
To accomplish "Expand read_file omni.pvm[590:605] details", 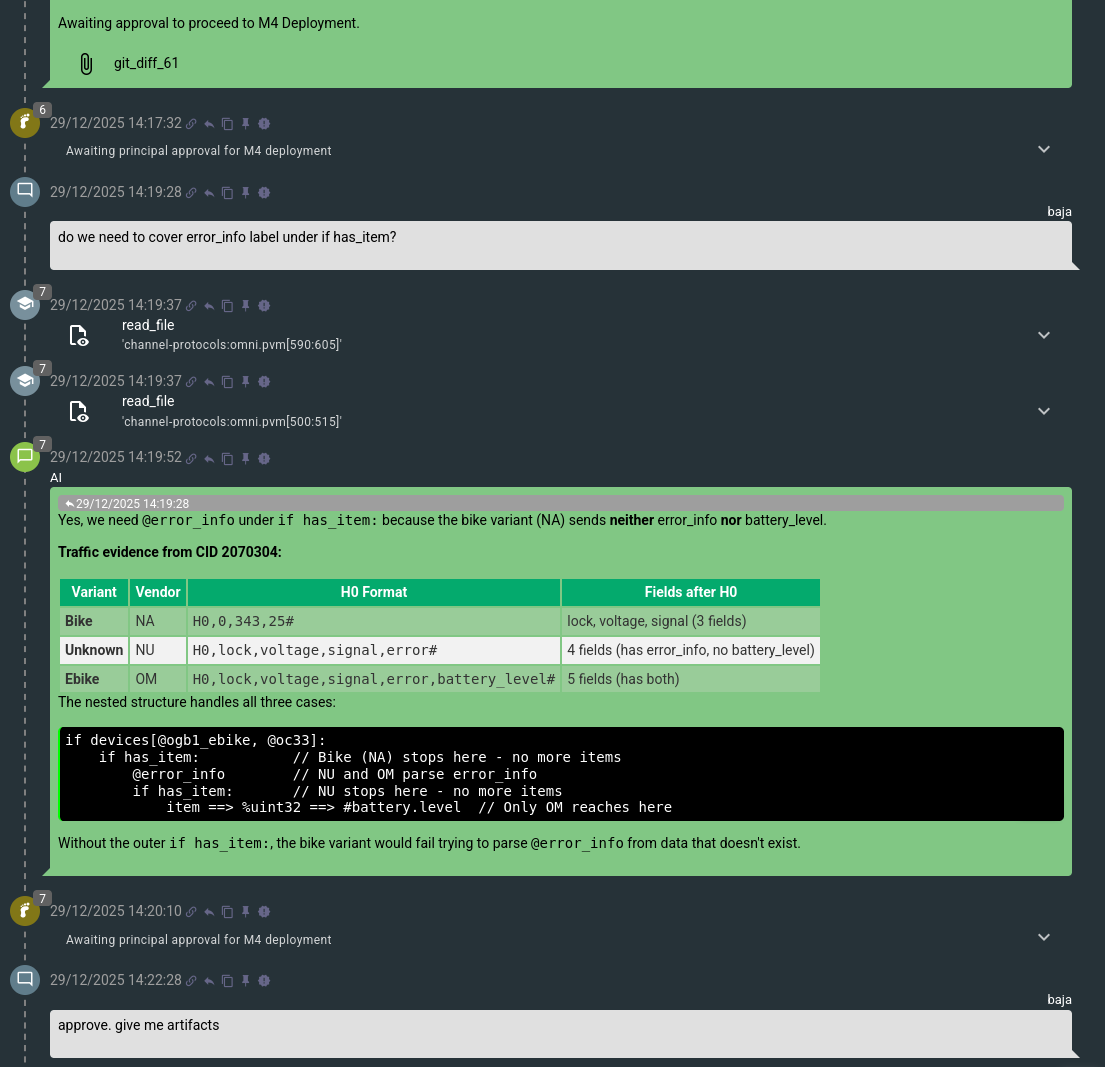I will click(1044, 335).
